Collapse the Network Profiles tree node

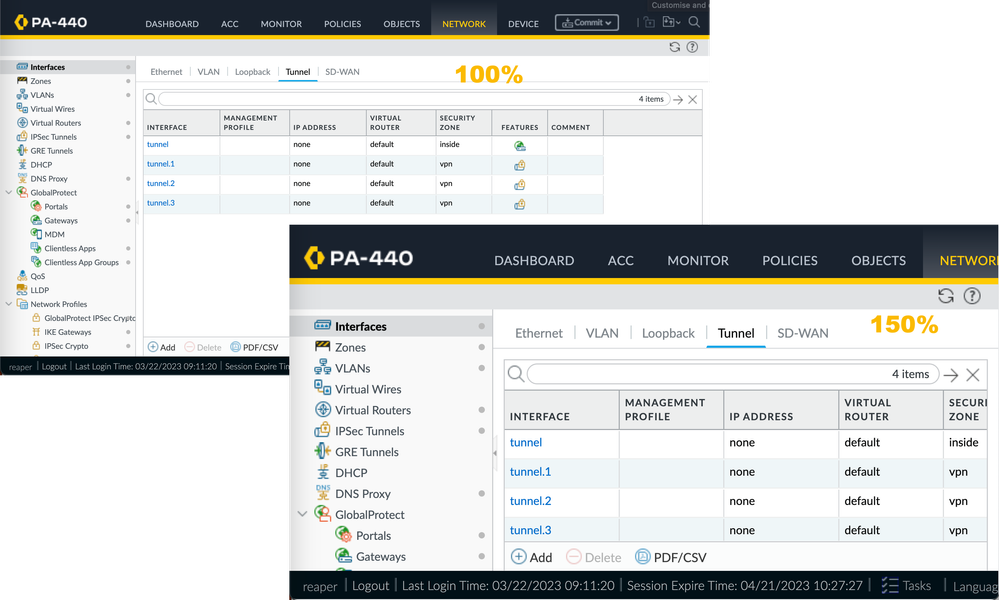coord(9,304)
